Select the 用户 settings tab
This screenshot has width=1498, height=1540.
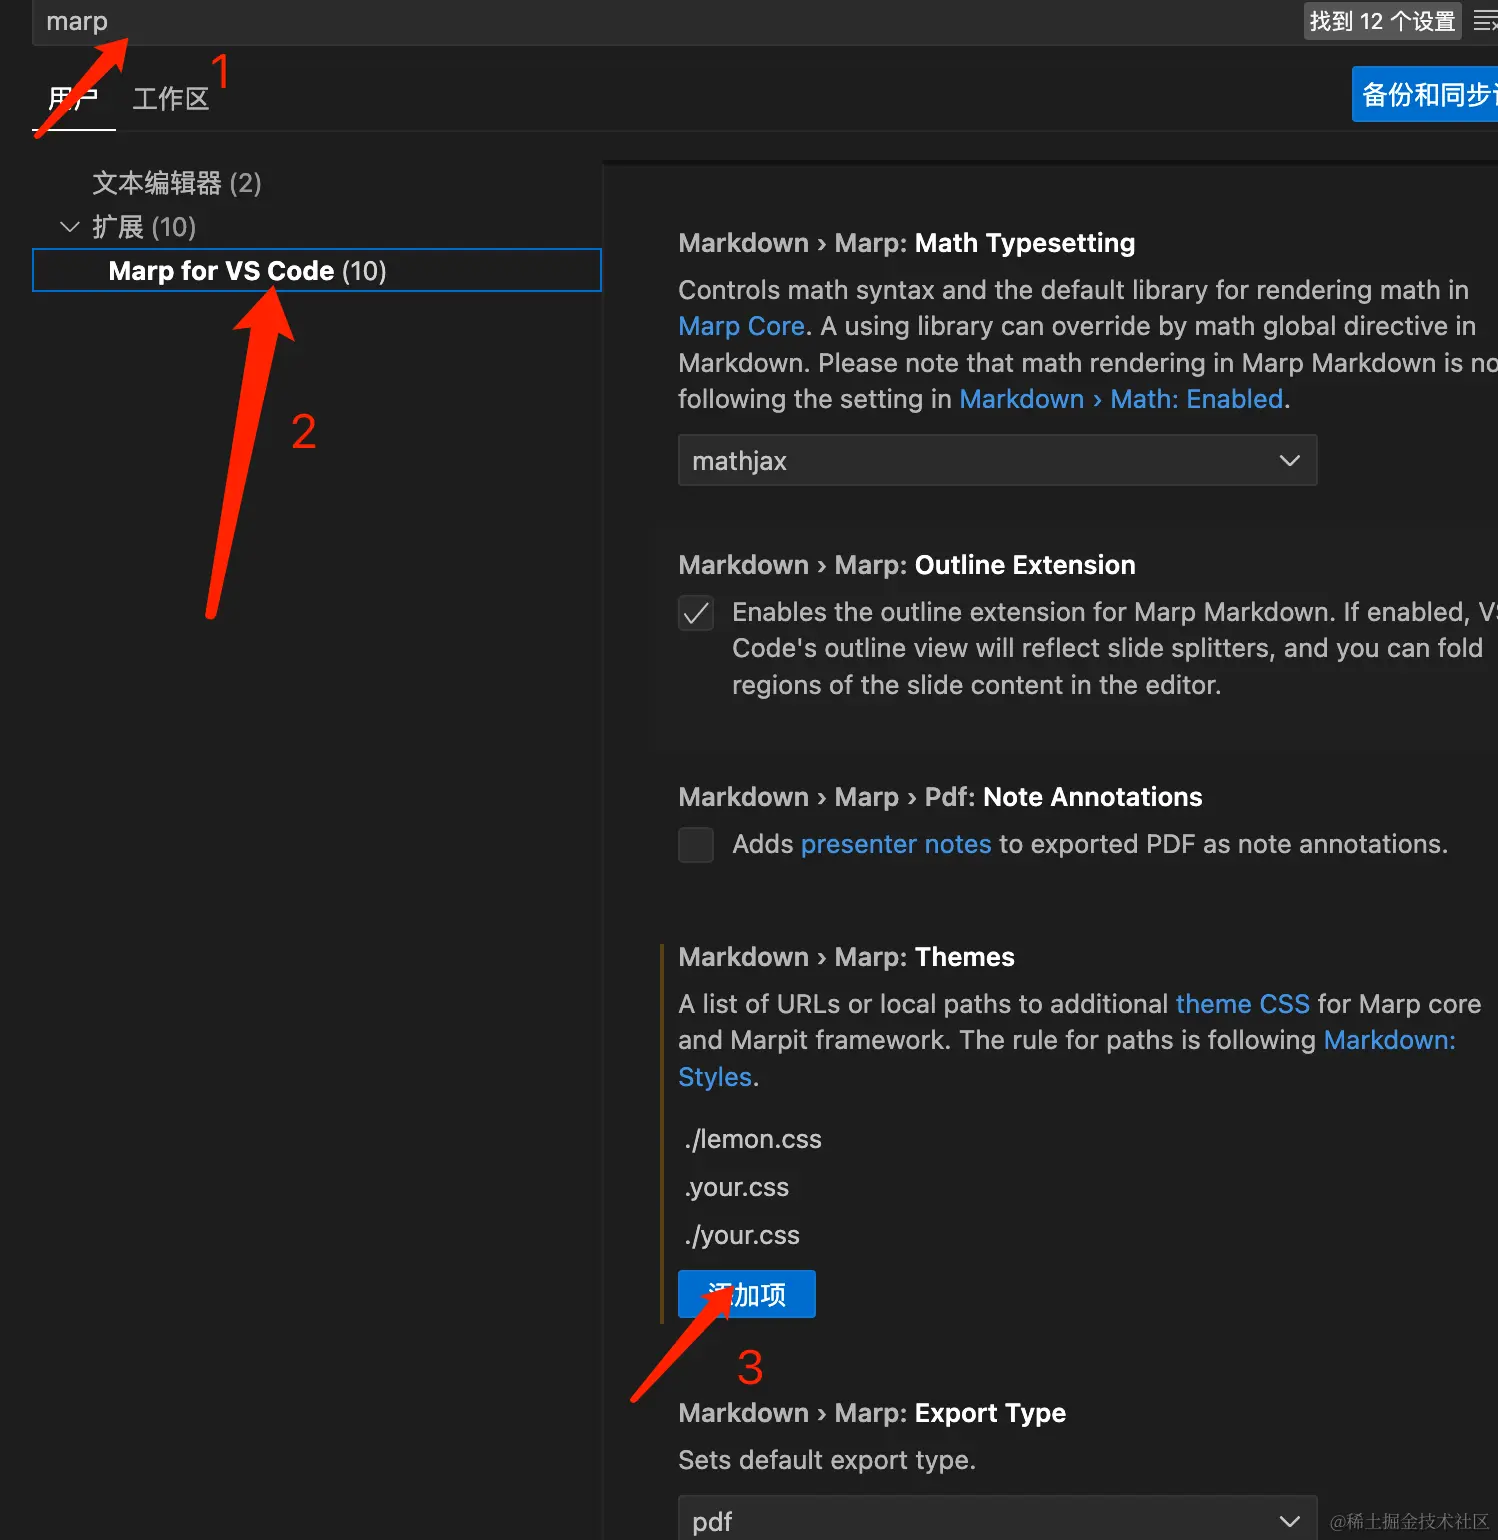pos(74,99)
